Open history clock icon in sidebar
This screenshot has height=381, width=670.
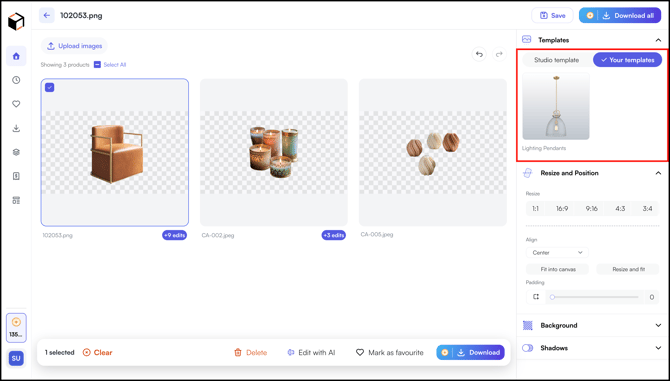[x=16, y=80]
